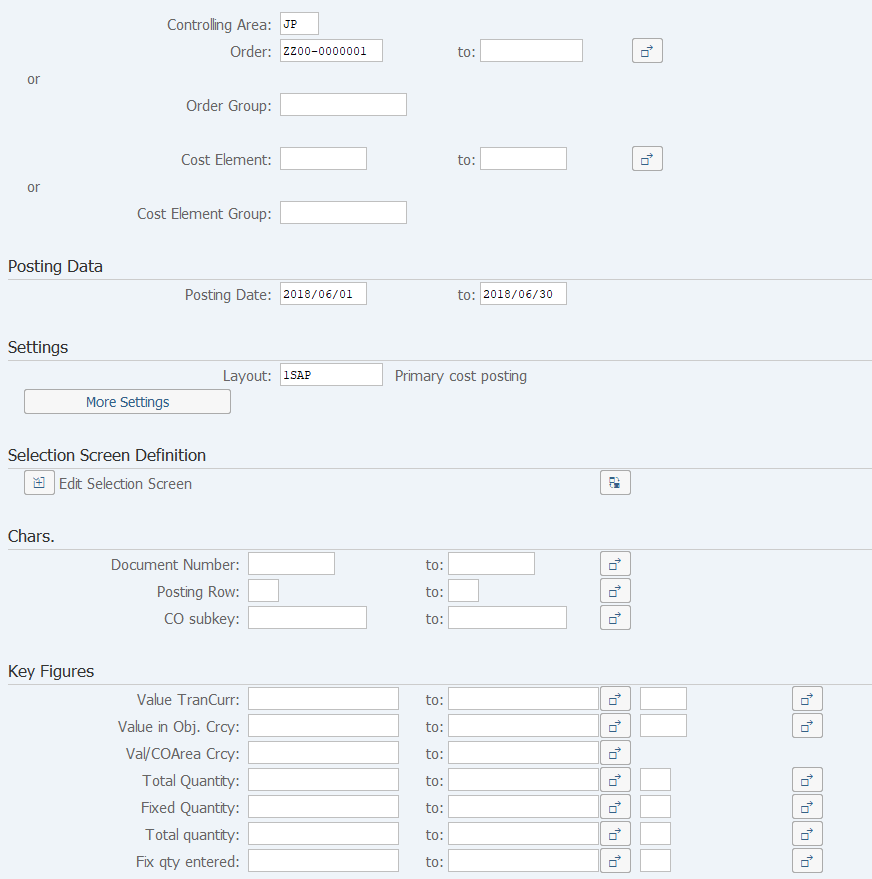Viewport: 872px width, 879px height.
Task: Open multiple selection for Value TranCurr
Action: click(614, 698)
